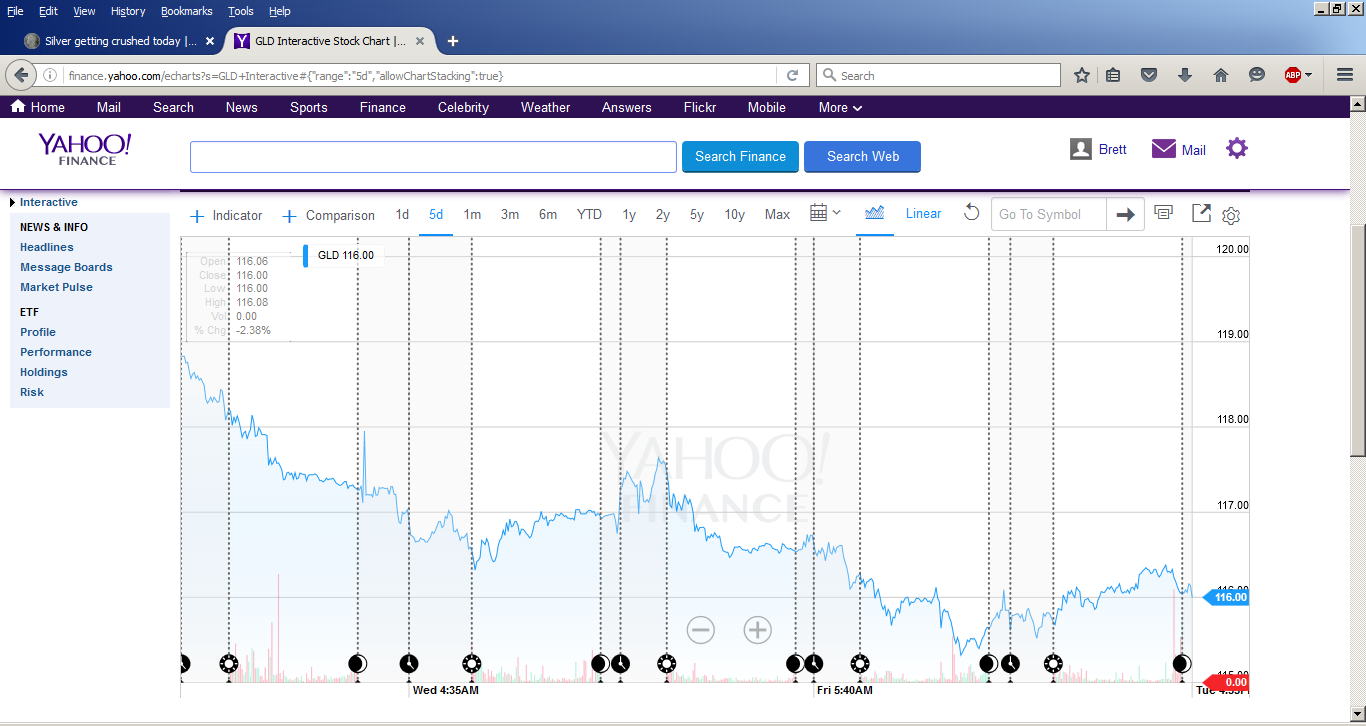Open the chart settings gear

tap(1231, 216)
